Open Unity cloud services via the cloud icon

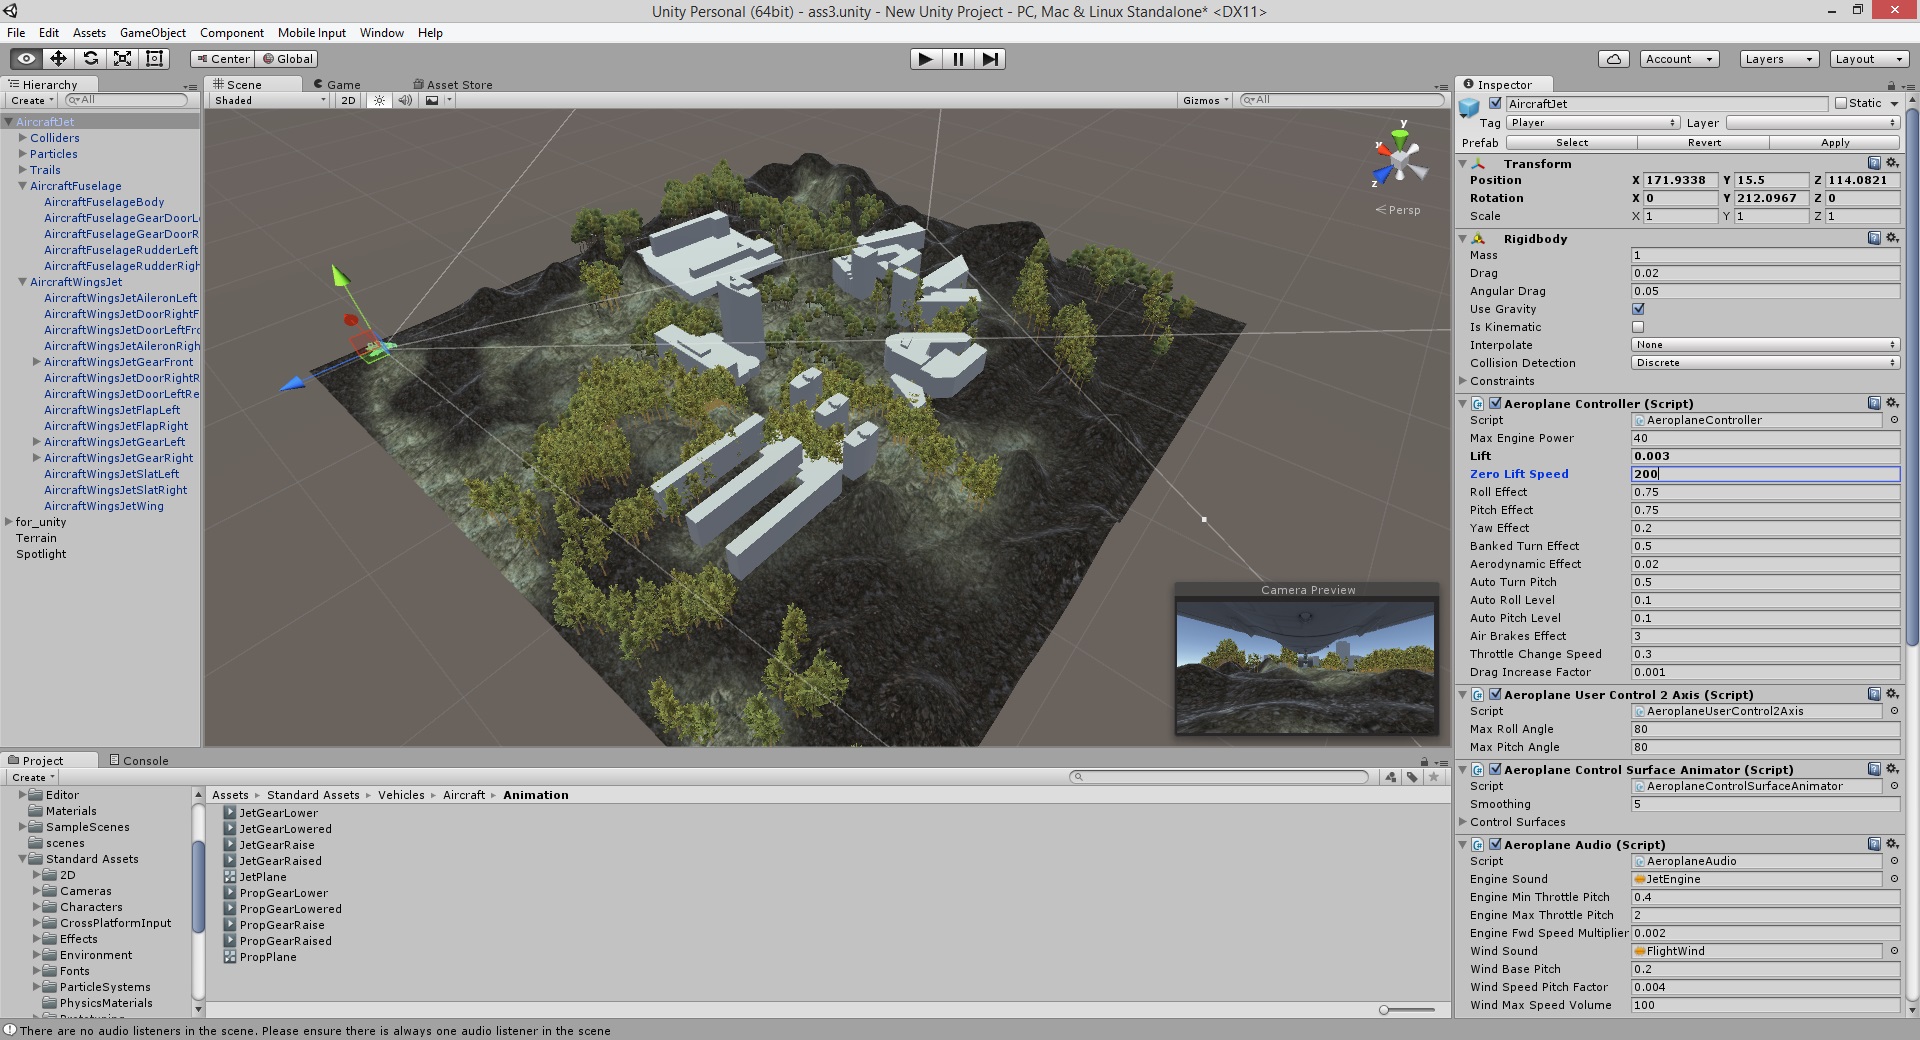(1612, 58)
